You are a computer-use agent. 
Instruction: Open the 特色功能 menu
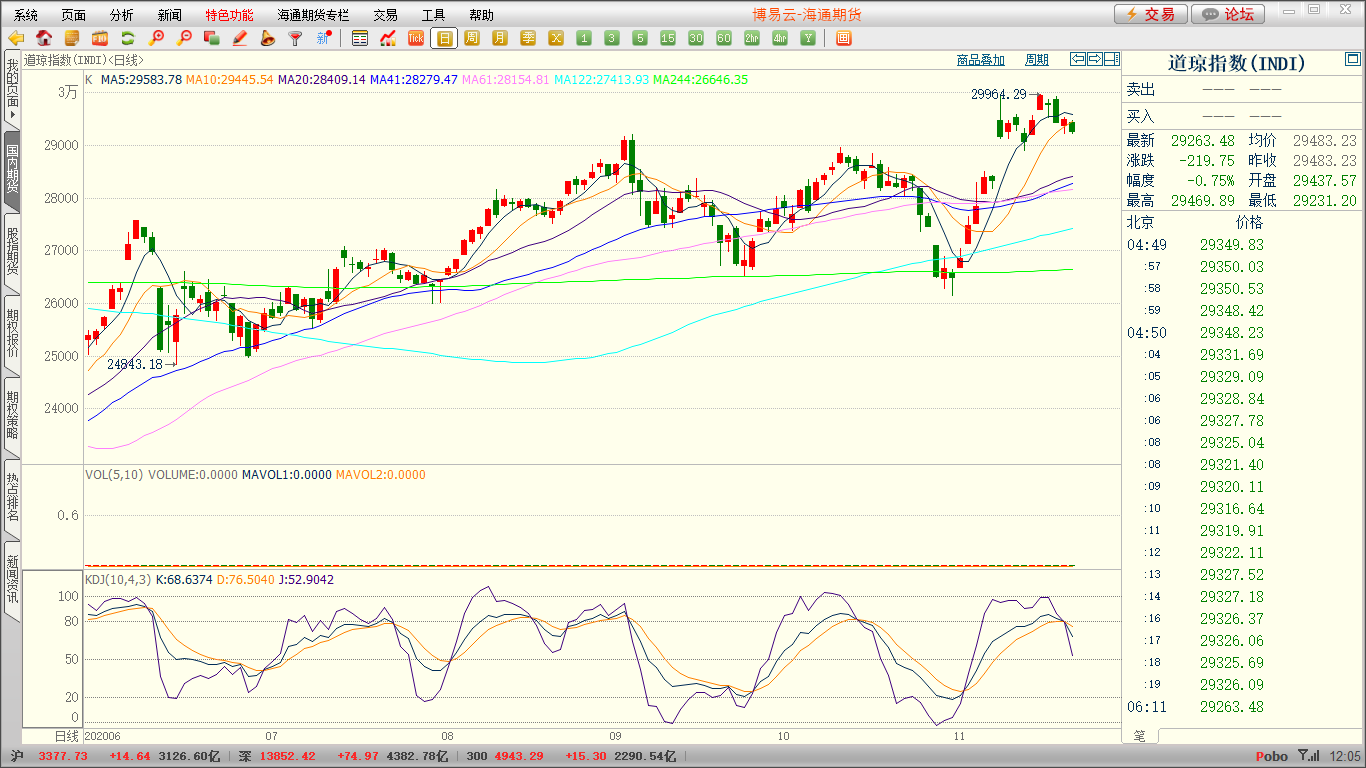pyautogui.click(x=229, y=15)
